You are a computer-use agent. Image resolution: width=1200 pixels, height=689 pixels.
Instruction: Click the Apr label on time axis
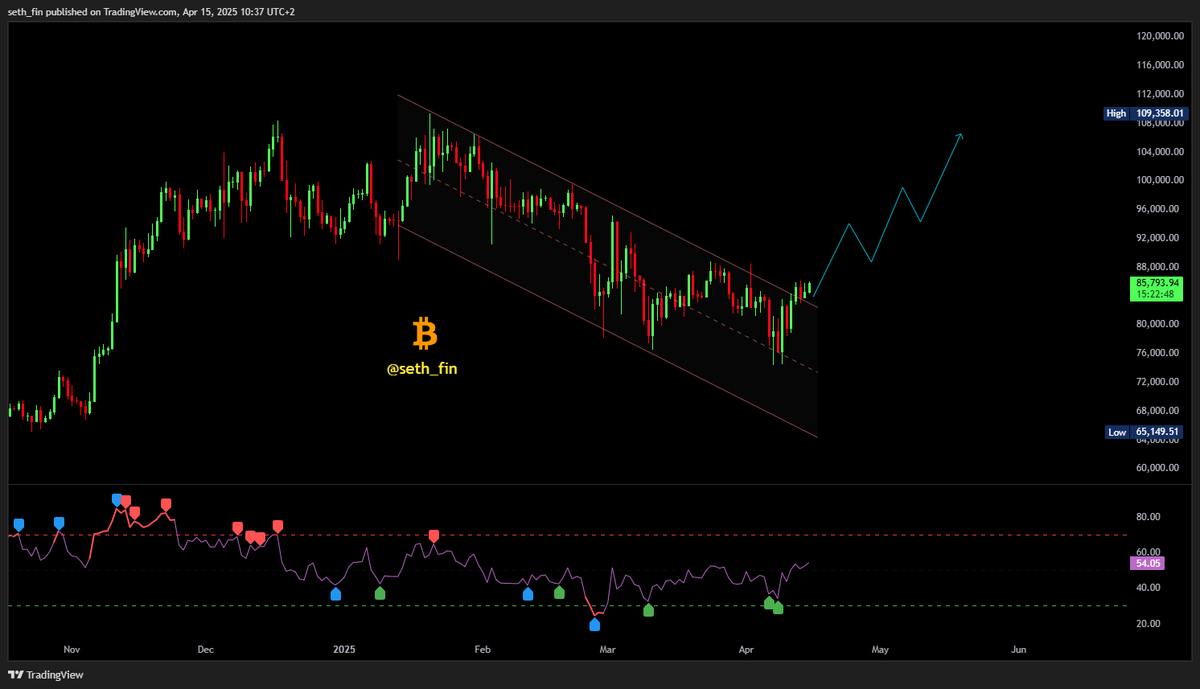[x=745, y=650]
